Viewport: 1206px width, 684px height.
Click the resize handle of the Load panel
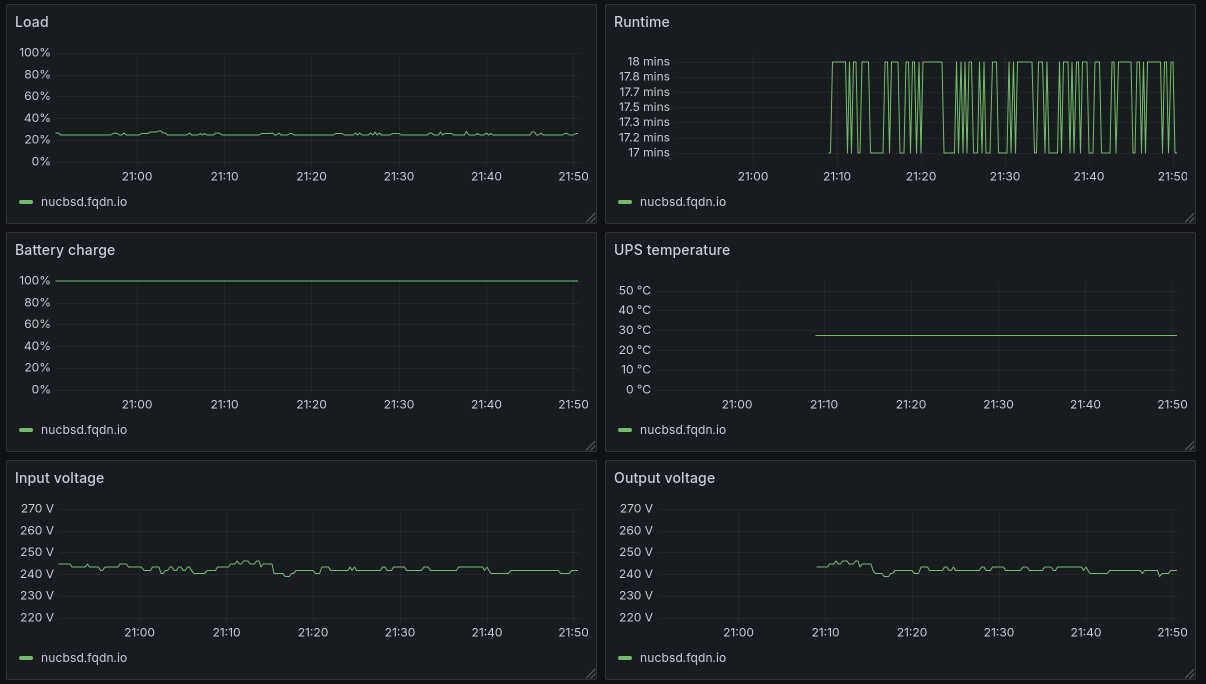click(x=590, y=217)
